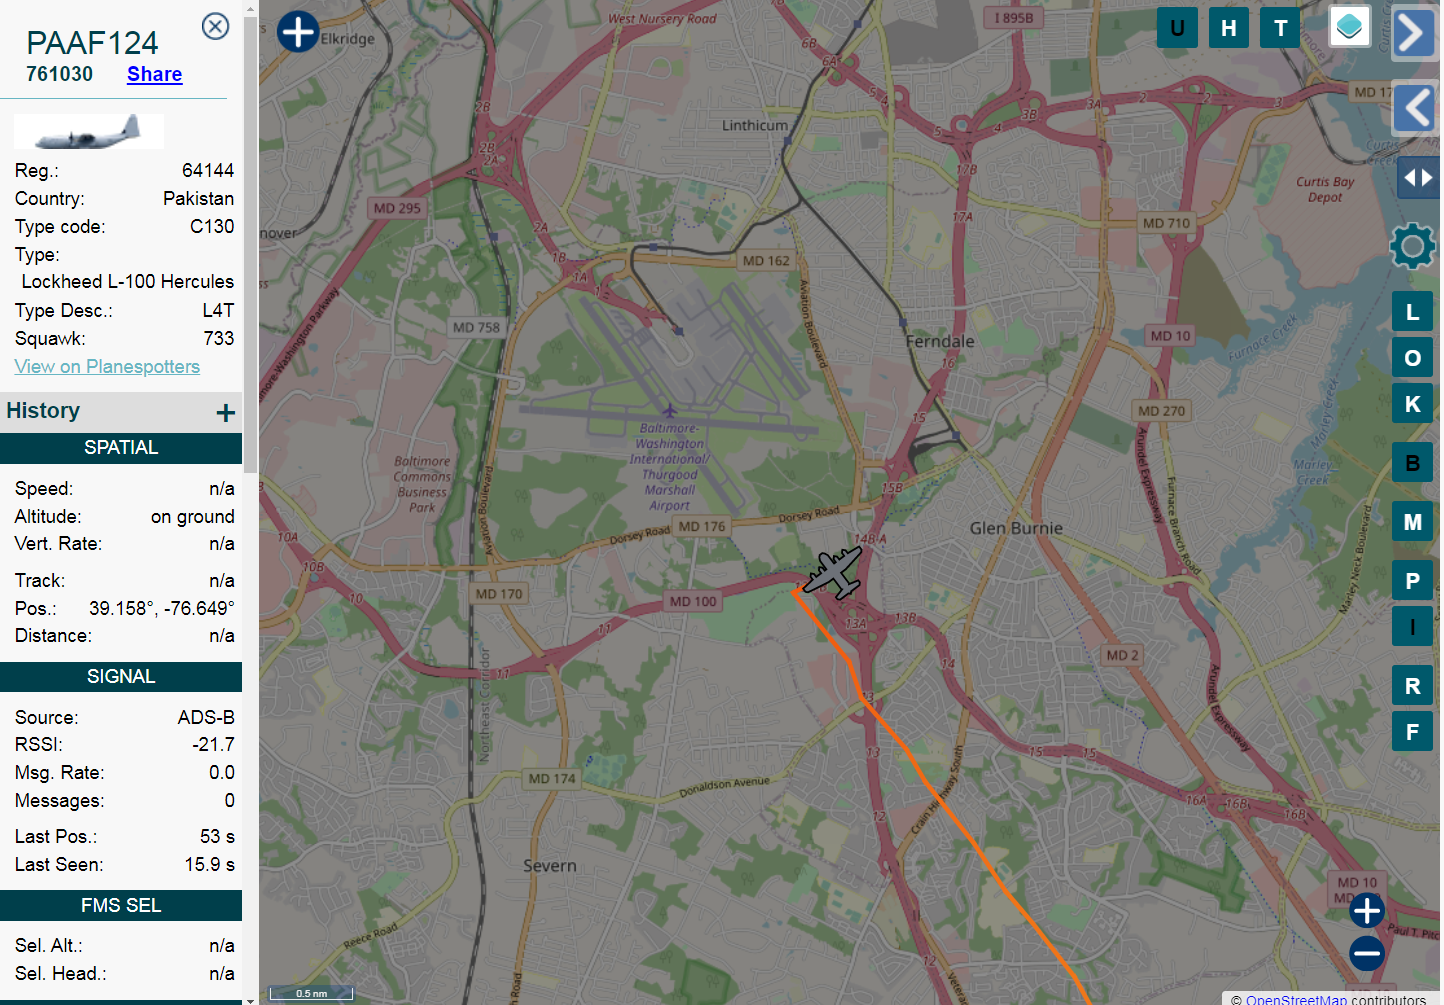Click the R map button
The height and width of the screenshot is (1005, 1444).
[1412, 686]
